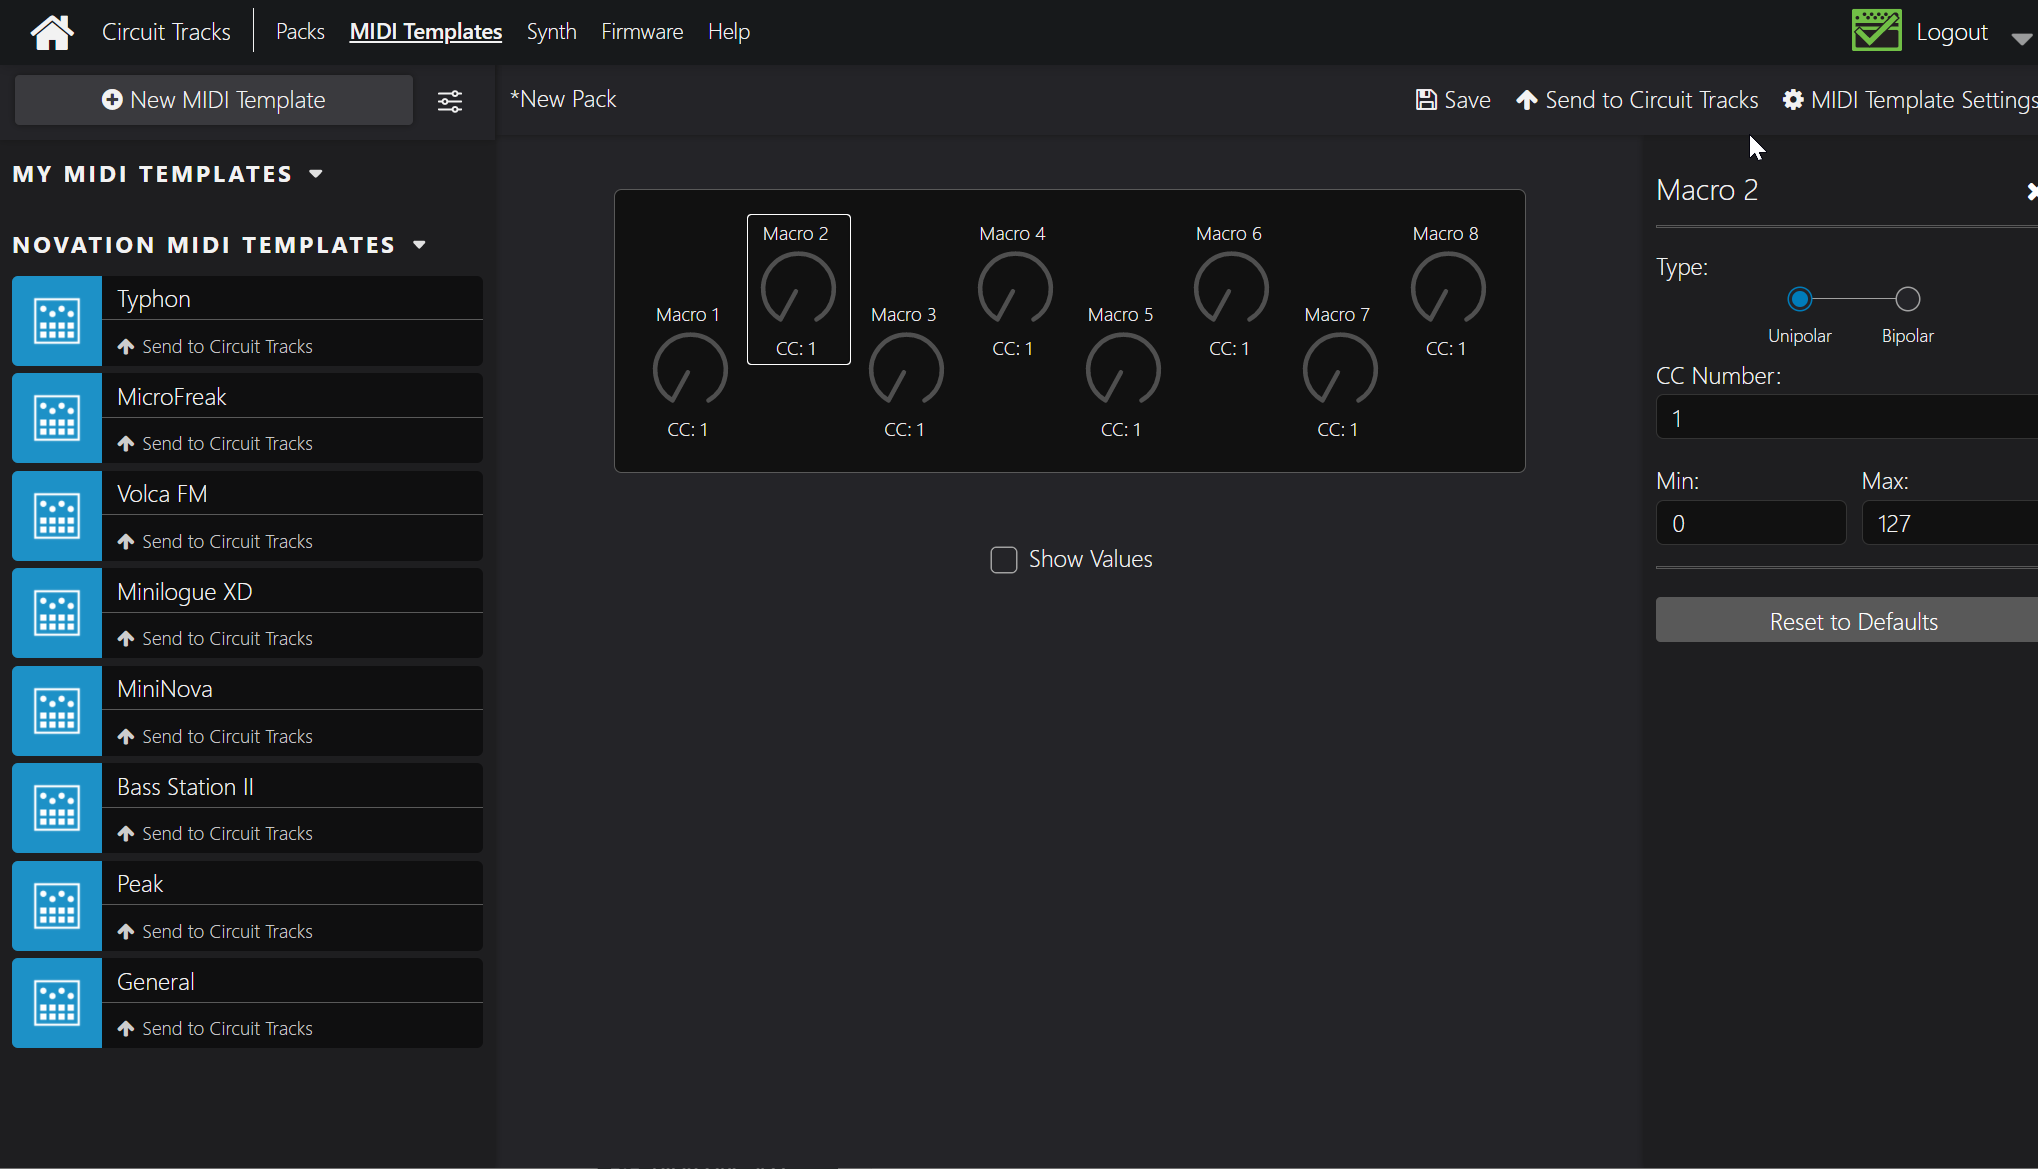Image resolution: width=2038 pixels, height=1169 pixels.
Task: Click the Peak template grid icon
Action: (x=57, y=906)
